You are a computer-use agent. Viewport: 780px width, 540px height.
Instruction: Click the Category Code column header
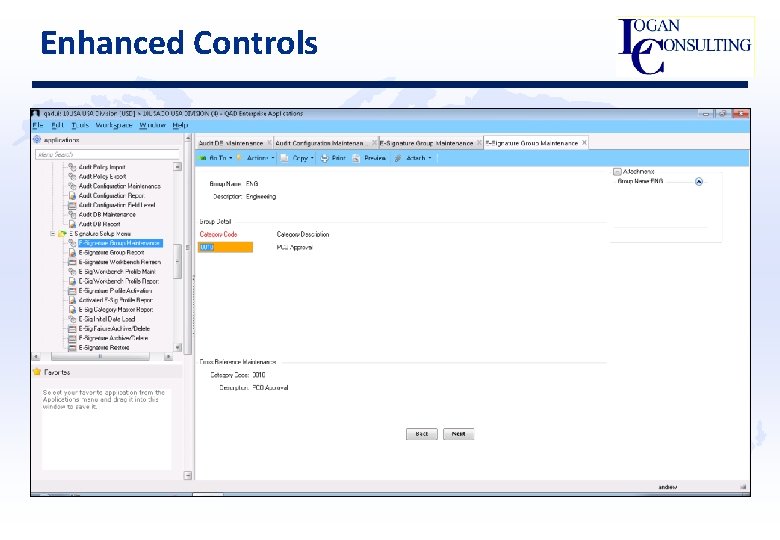click(218, 234)
